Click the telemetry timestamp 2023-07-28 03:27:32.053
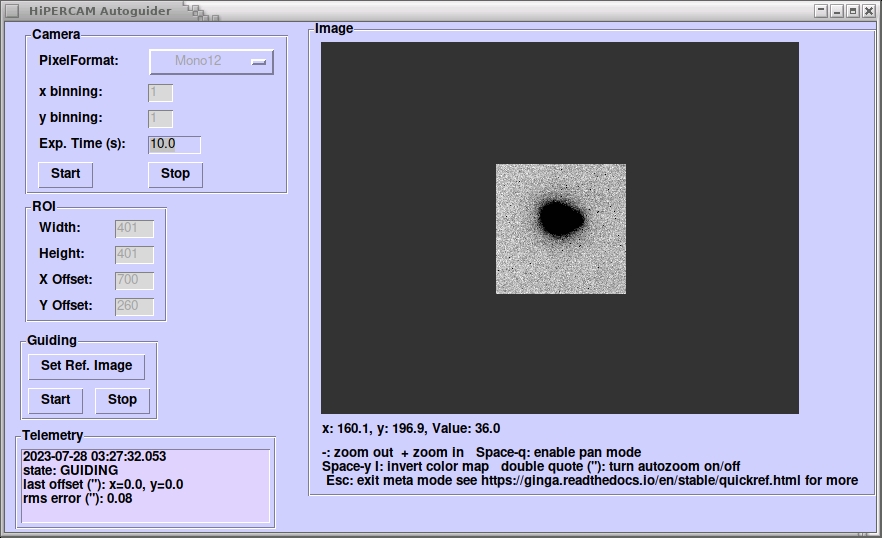 94,456
